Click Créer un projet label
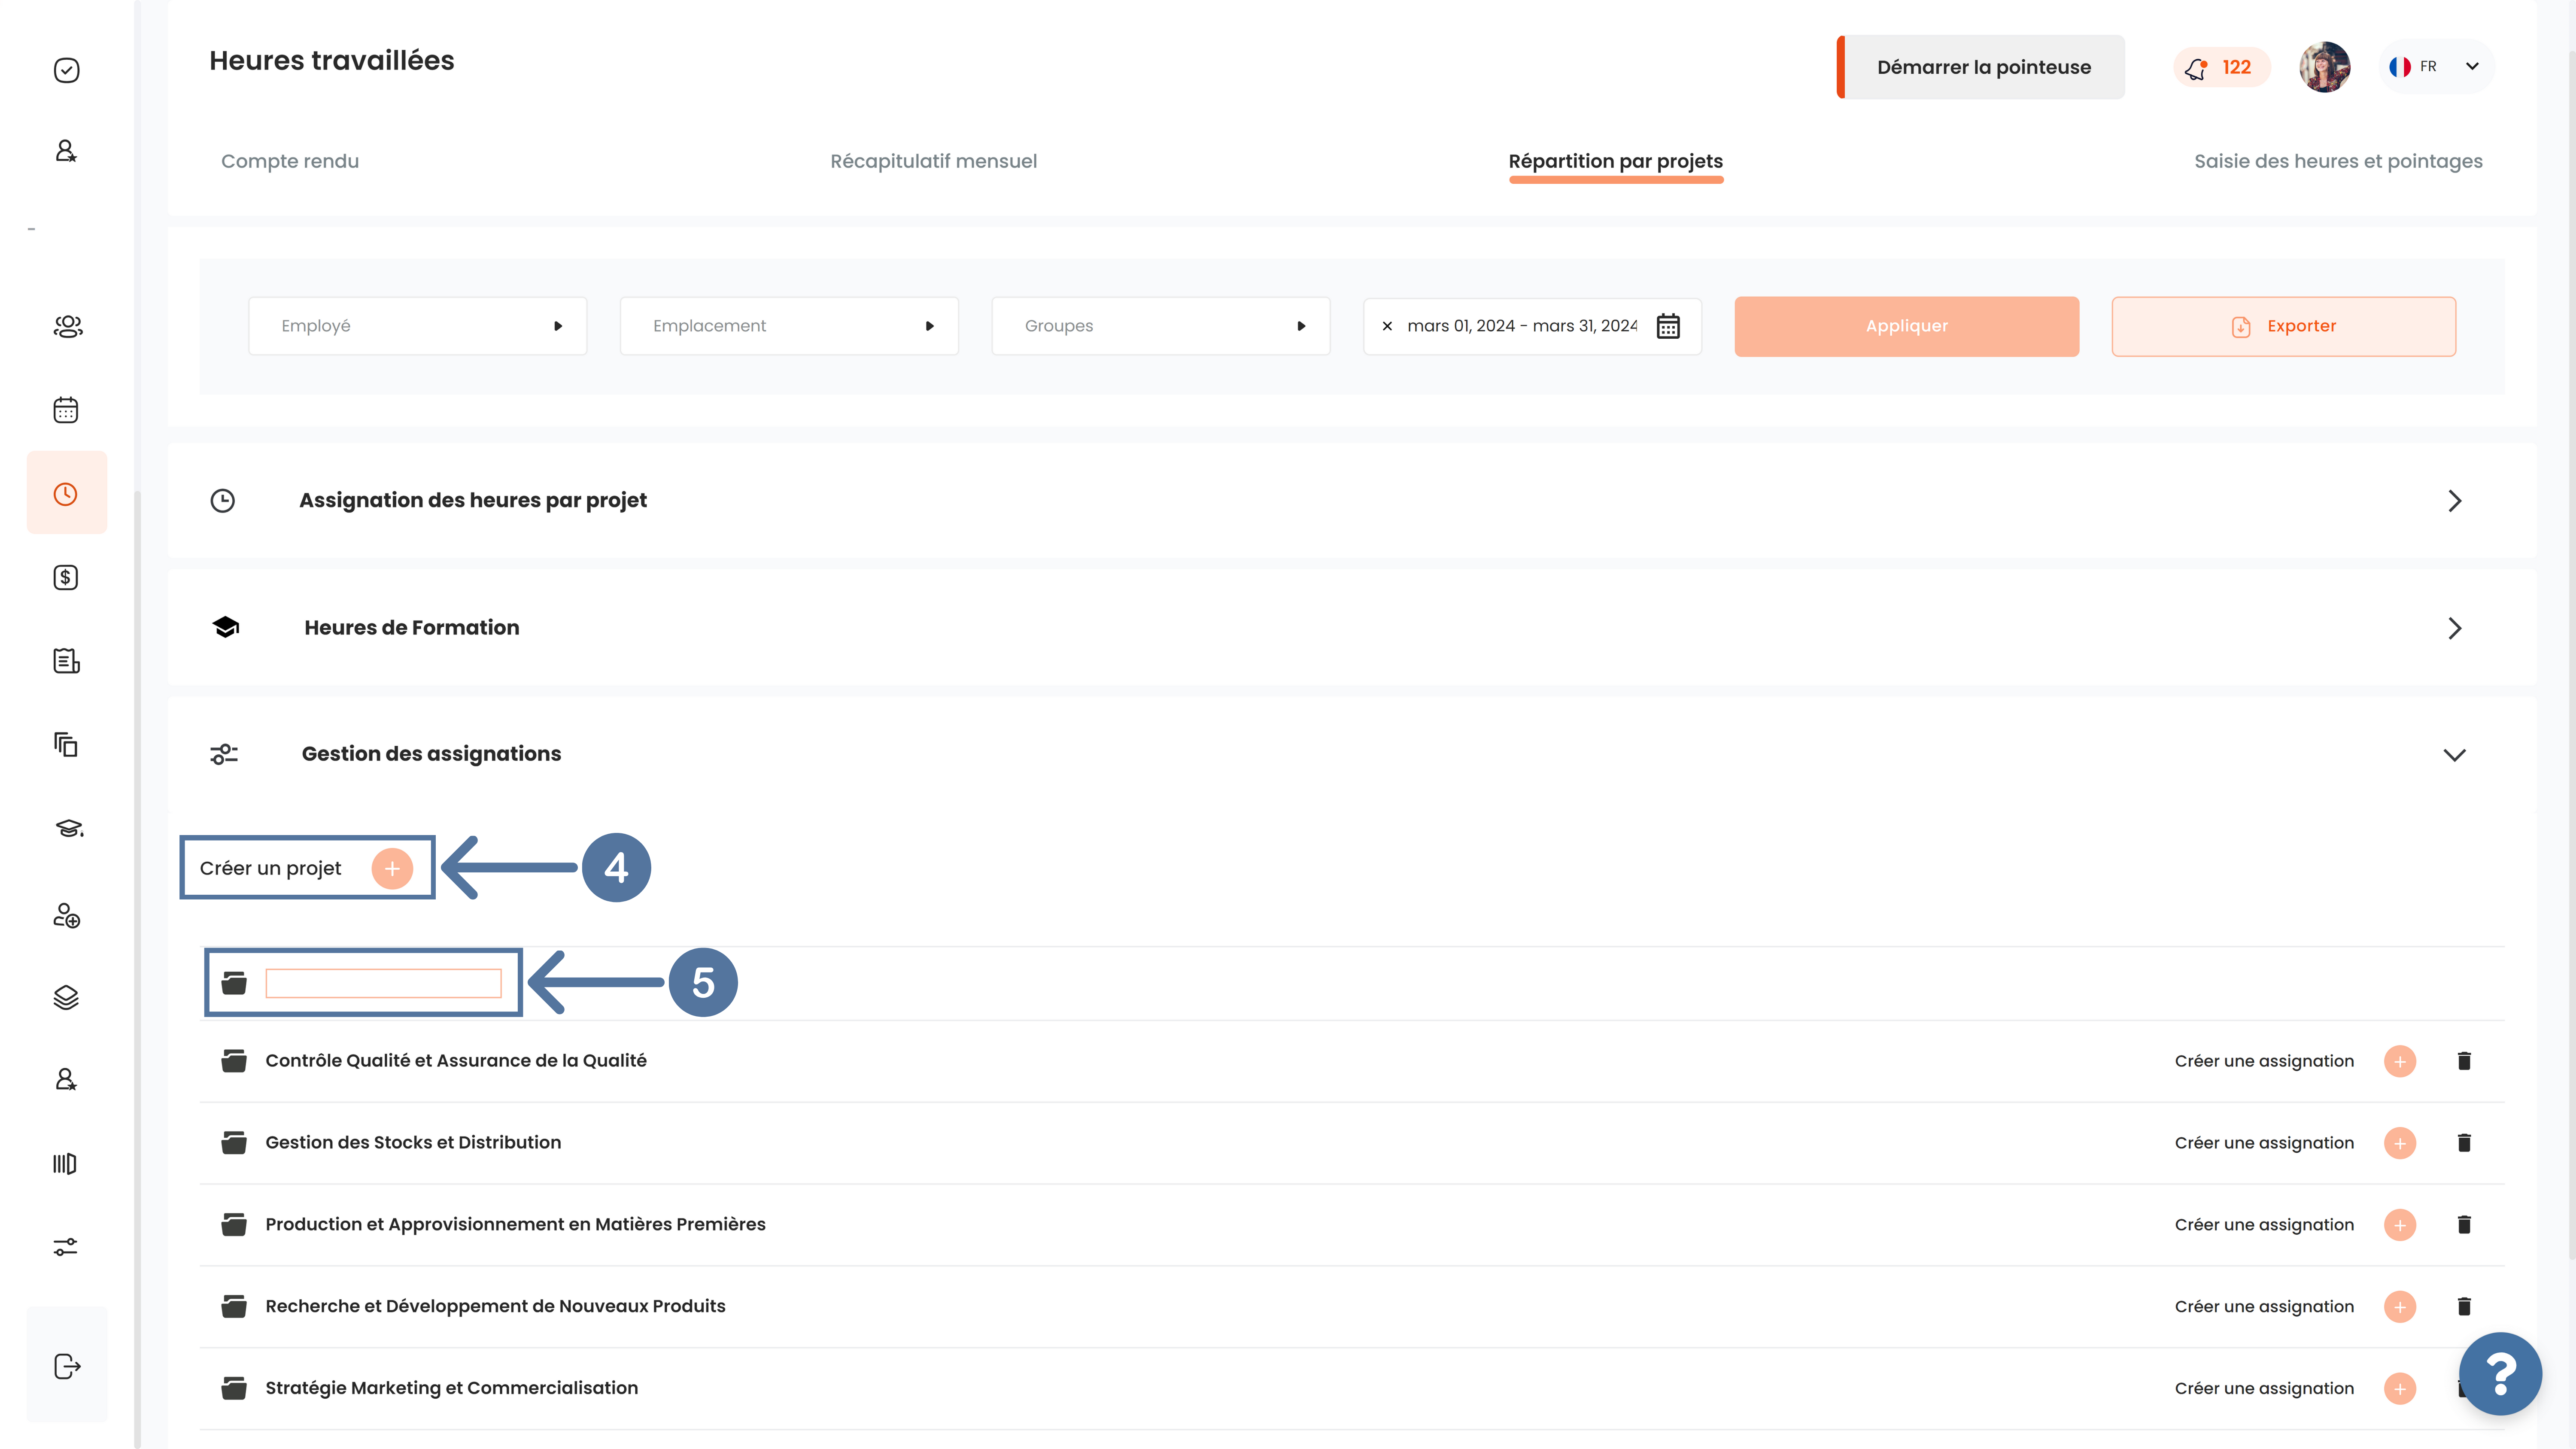The image size is (2576, 1449). (x=270, y=868)
